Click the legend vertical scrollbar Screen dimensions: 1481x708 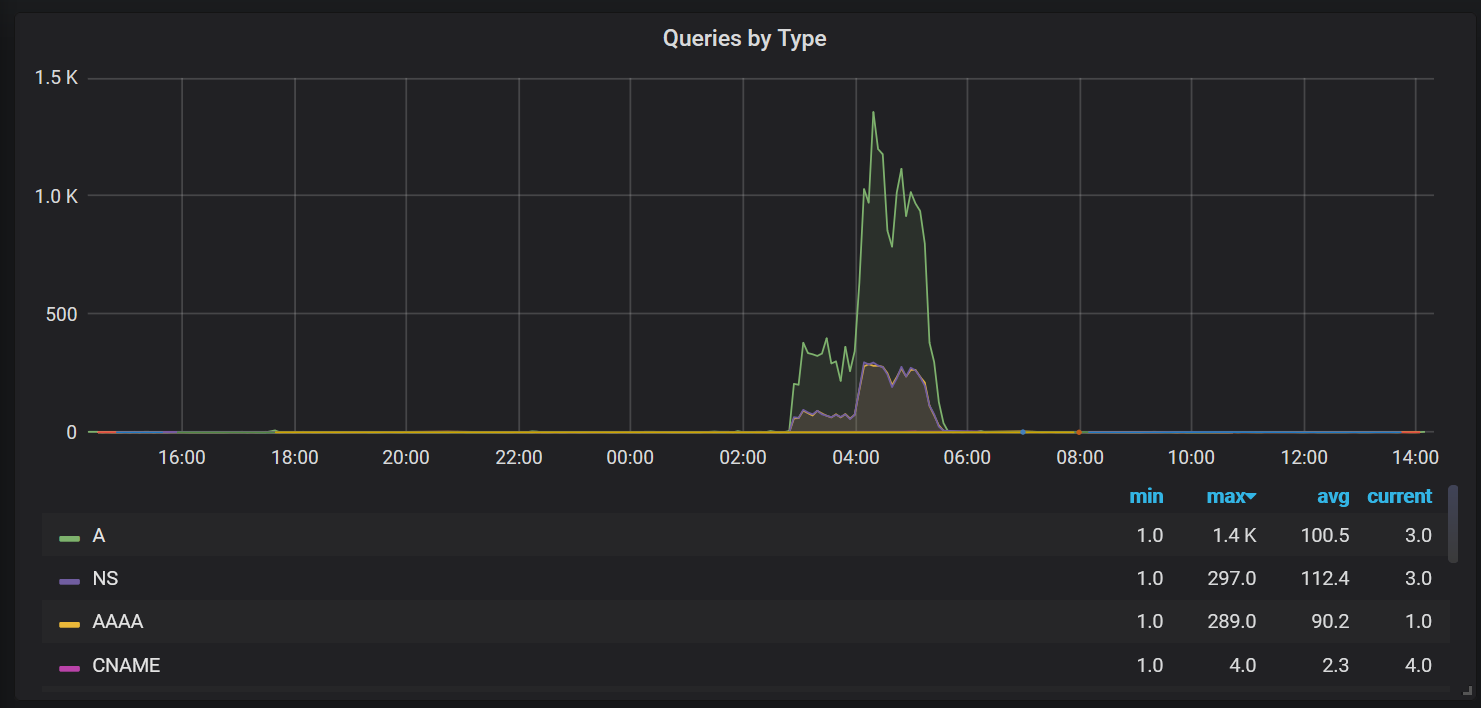(x=1453, y=525)
